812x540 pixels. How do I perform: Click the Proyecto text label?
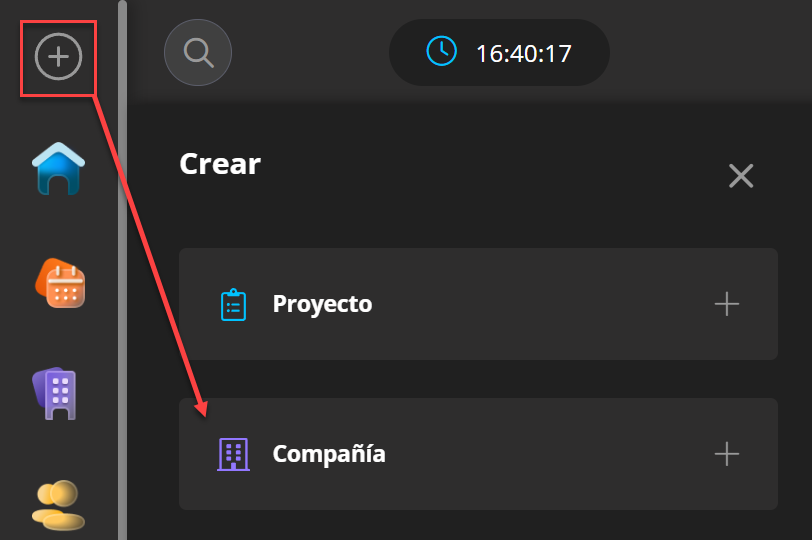322,304
